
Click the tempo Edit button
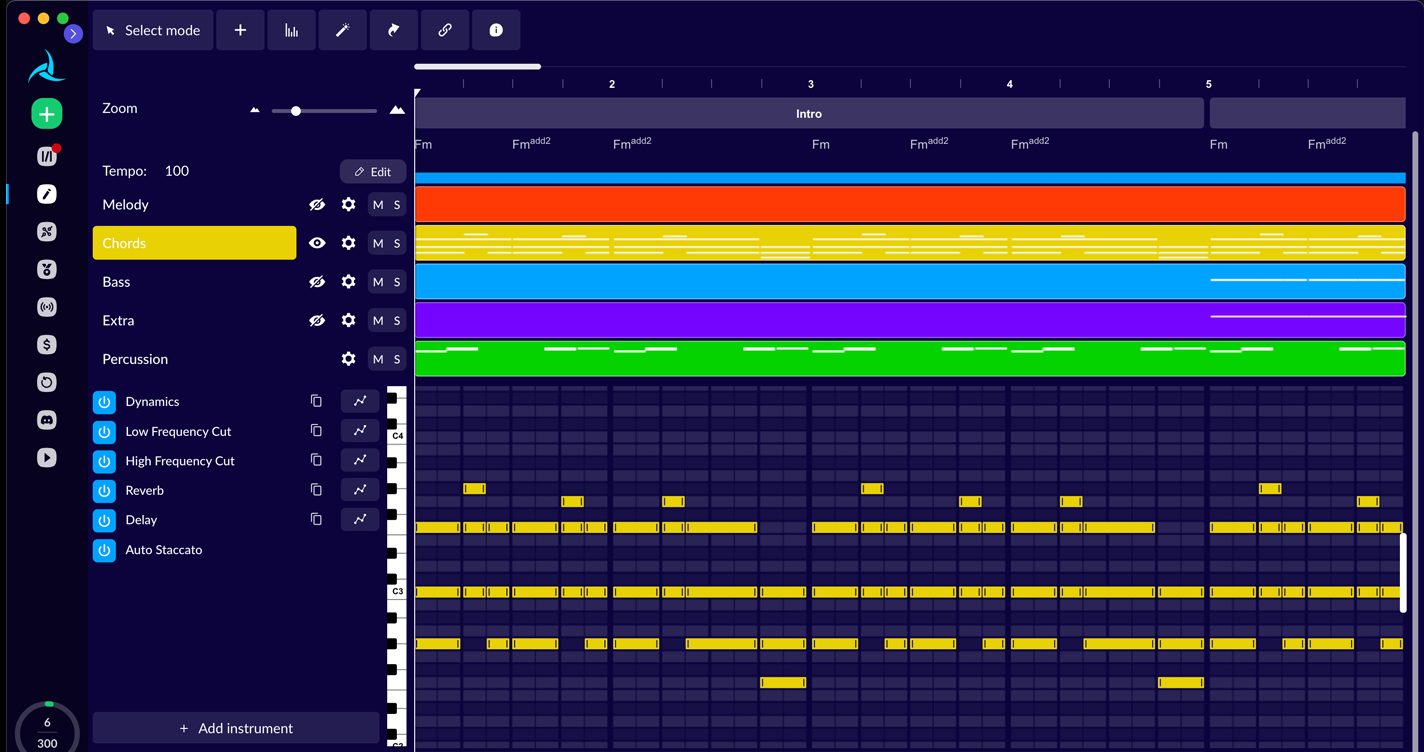[373, 171]
